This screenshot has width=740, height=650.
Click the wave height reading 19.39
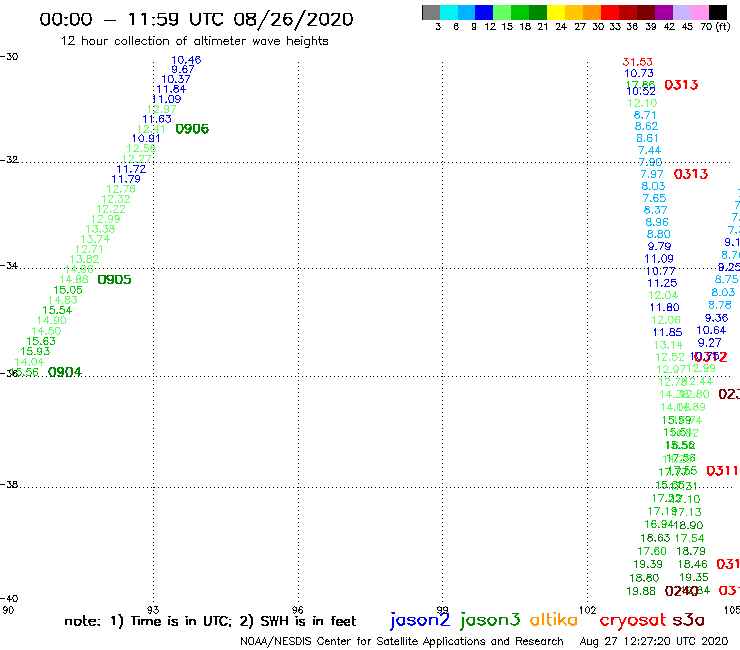pos(648,565)
